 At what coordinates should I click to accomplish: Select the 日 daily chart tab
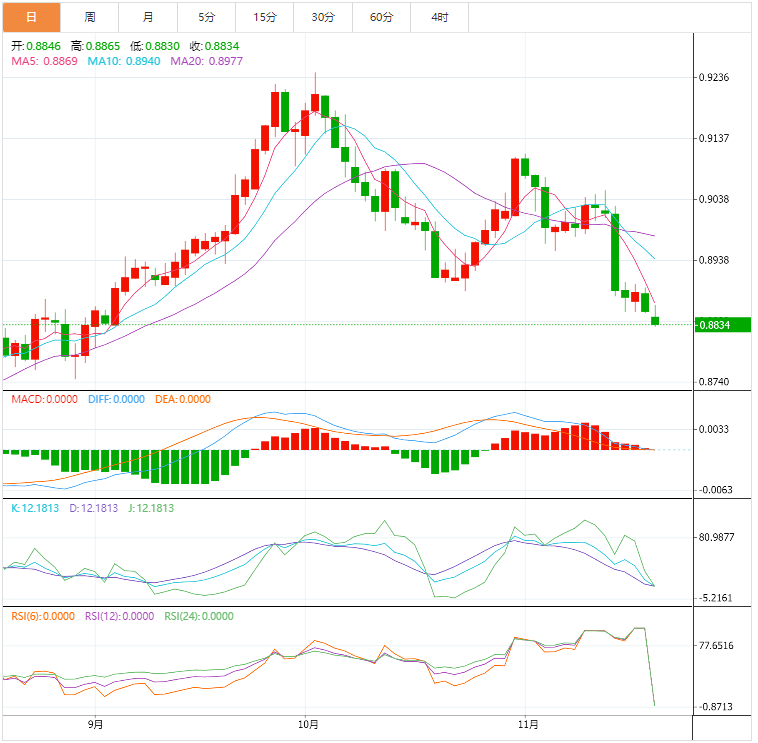[31, 17]
